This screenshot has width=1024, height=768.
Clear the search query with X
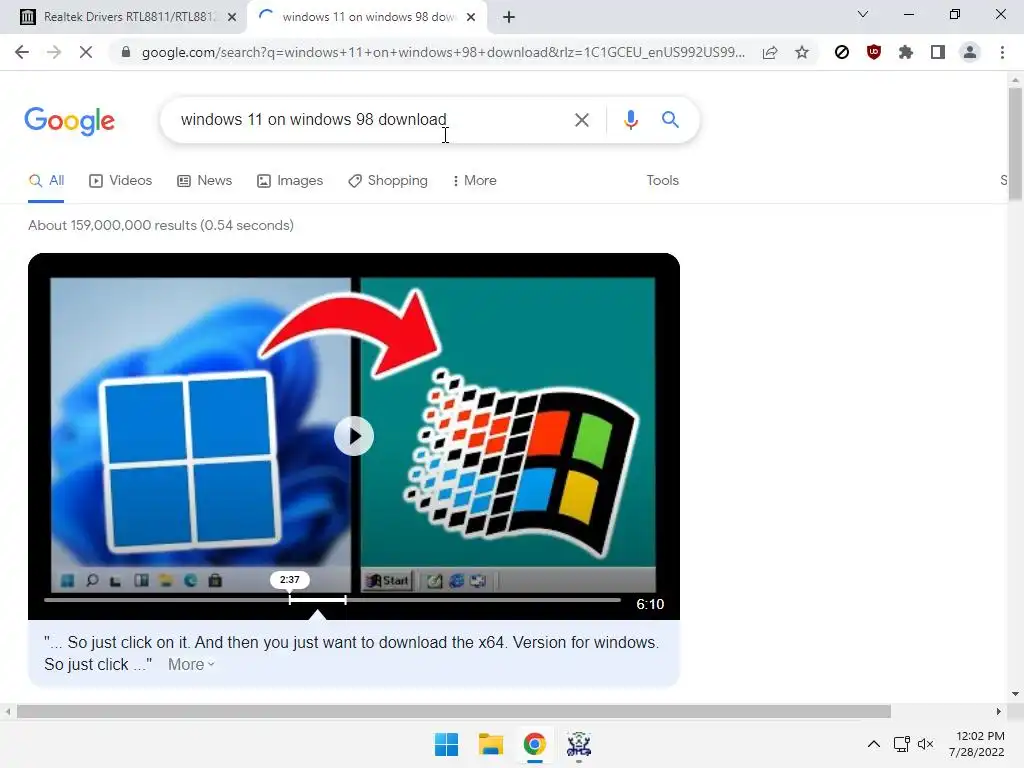point(581,120)
